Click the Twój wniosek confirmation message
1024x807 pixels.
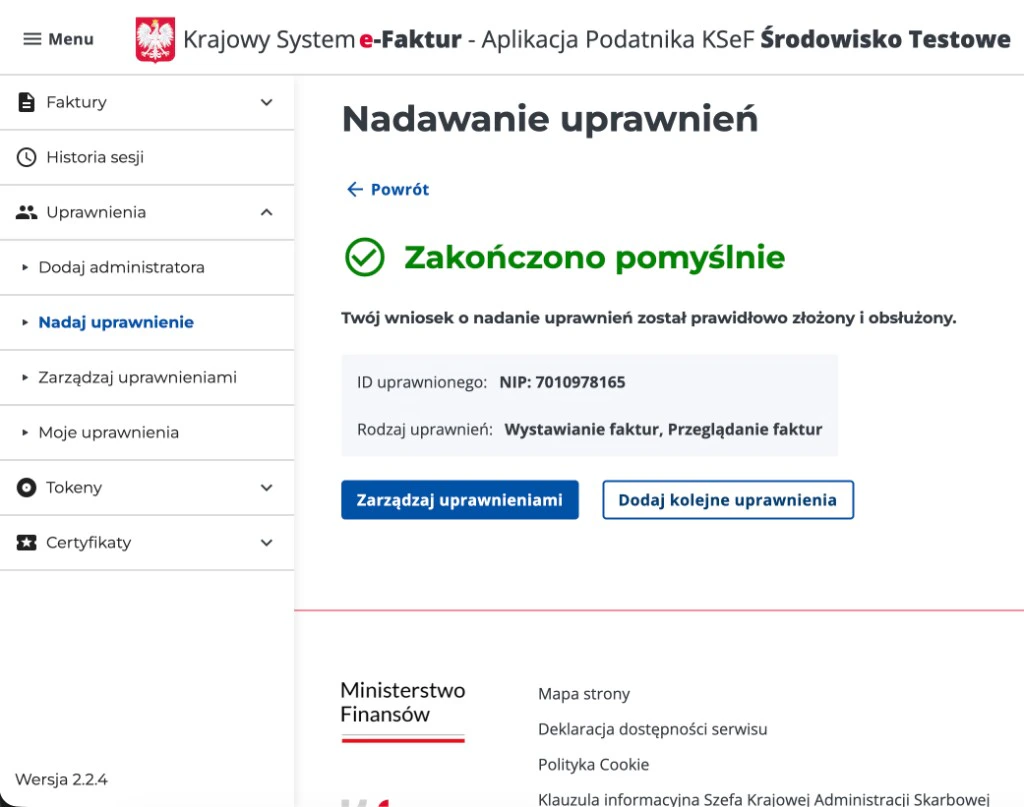pyautogui.click(x=648, y=318)
